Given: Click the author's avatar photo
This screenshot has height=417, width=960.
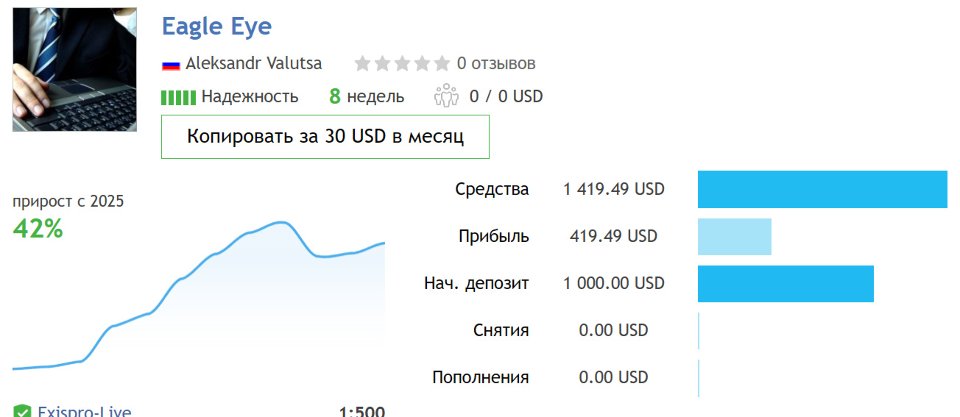Looking at the screenshot, I should 74,70.
